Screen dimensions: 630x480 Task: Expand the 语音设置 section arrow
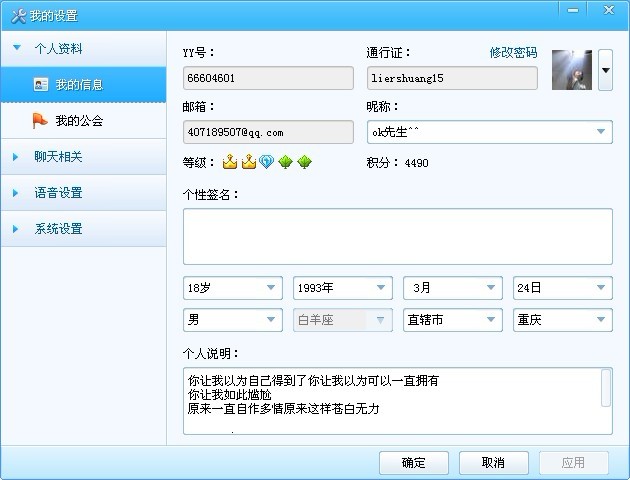[x=15, y=193]
